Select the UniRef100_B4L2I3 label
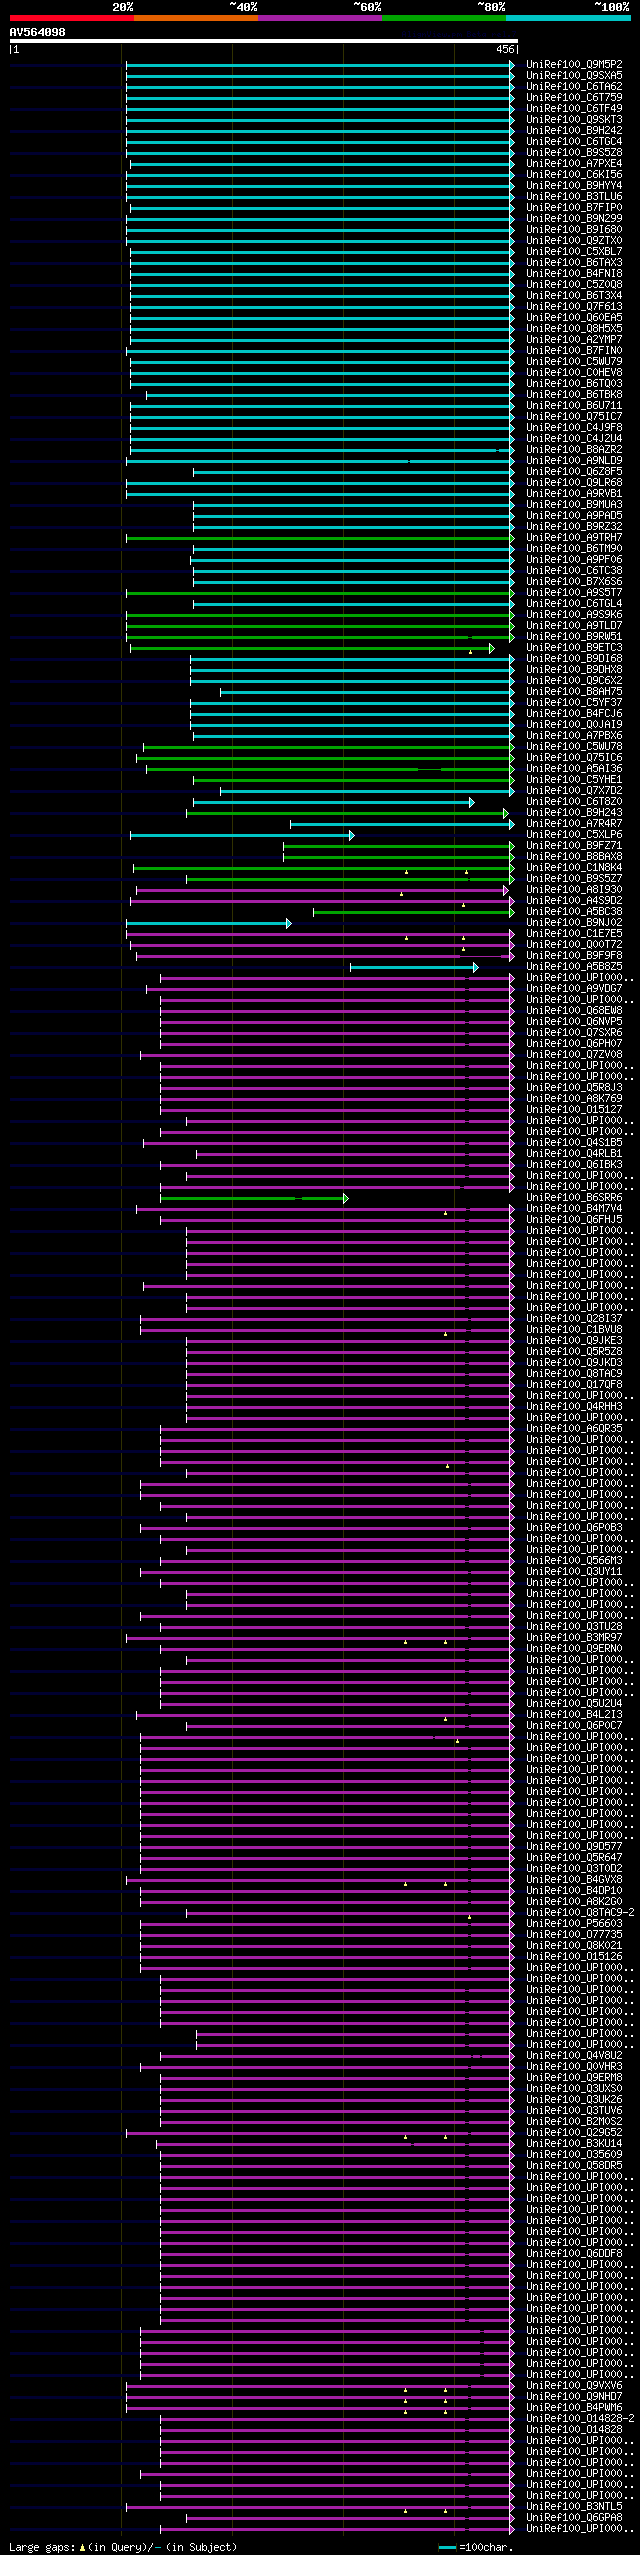640x2555 pixels. pos(574,1715)
